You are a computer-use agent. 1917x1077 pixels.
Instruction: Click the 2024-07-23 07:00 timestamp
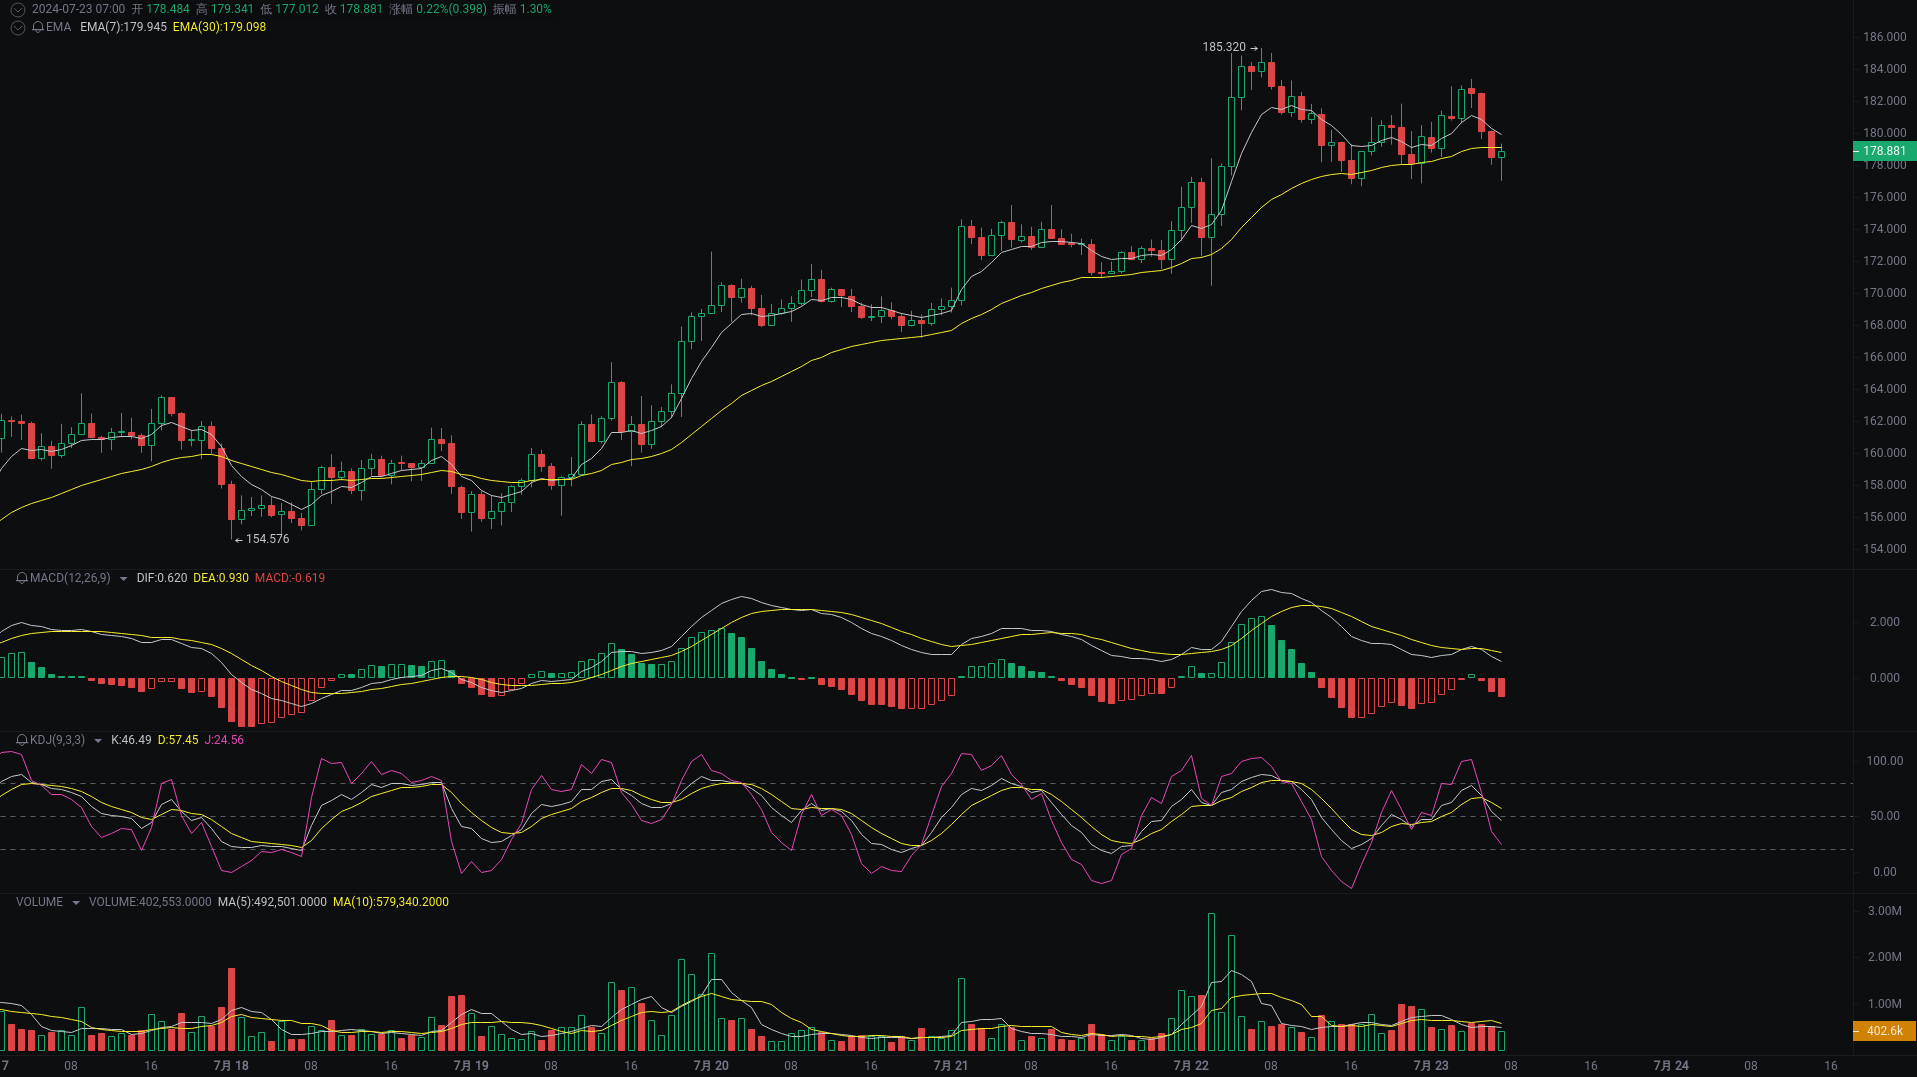tap(78, 9)
